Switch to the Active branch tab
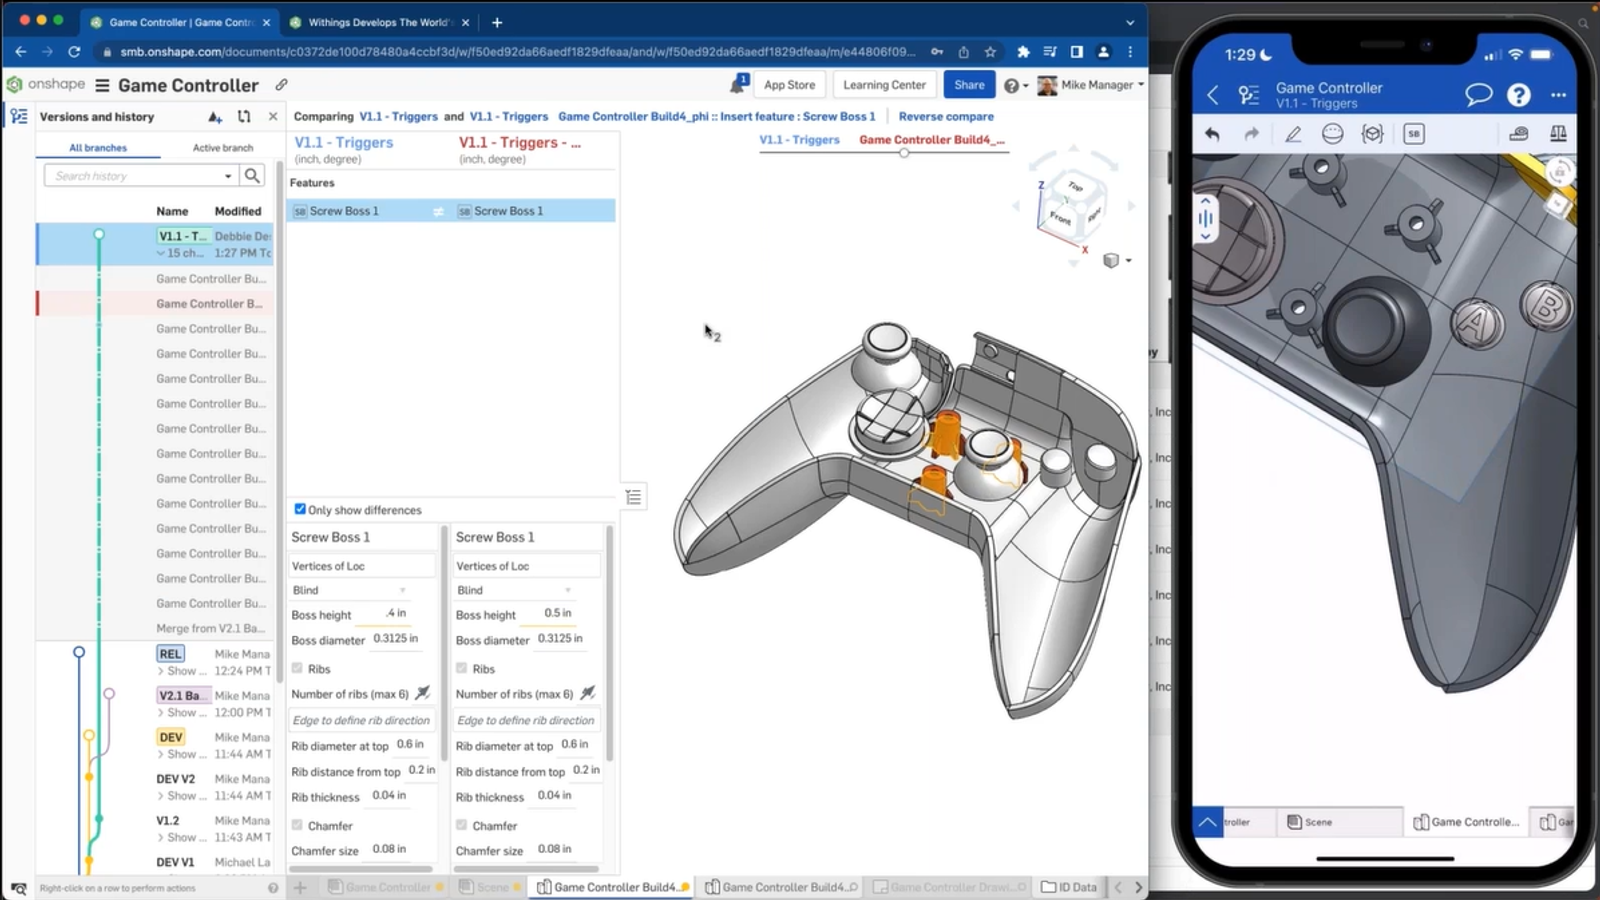 coord(222,148)
